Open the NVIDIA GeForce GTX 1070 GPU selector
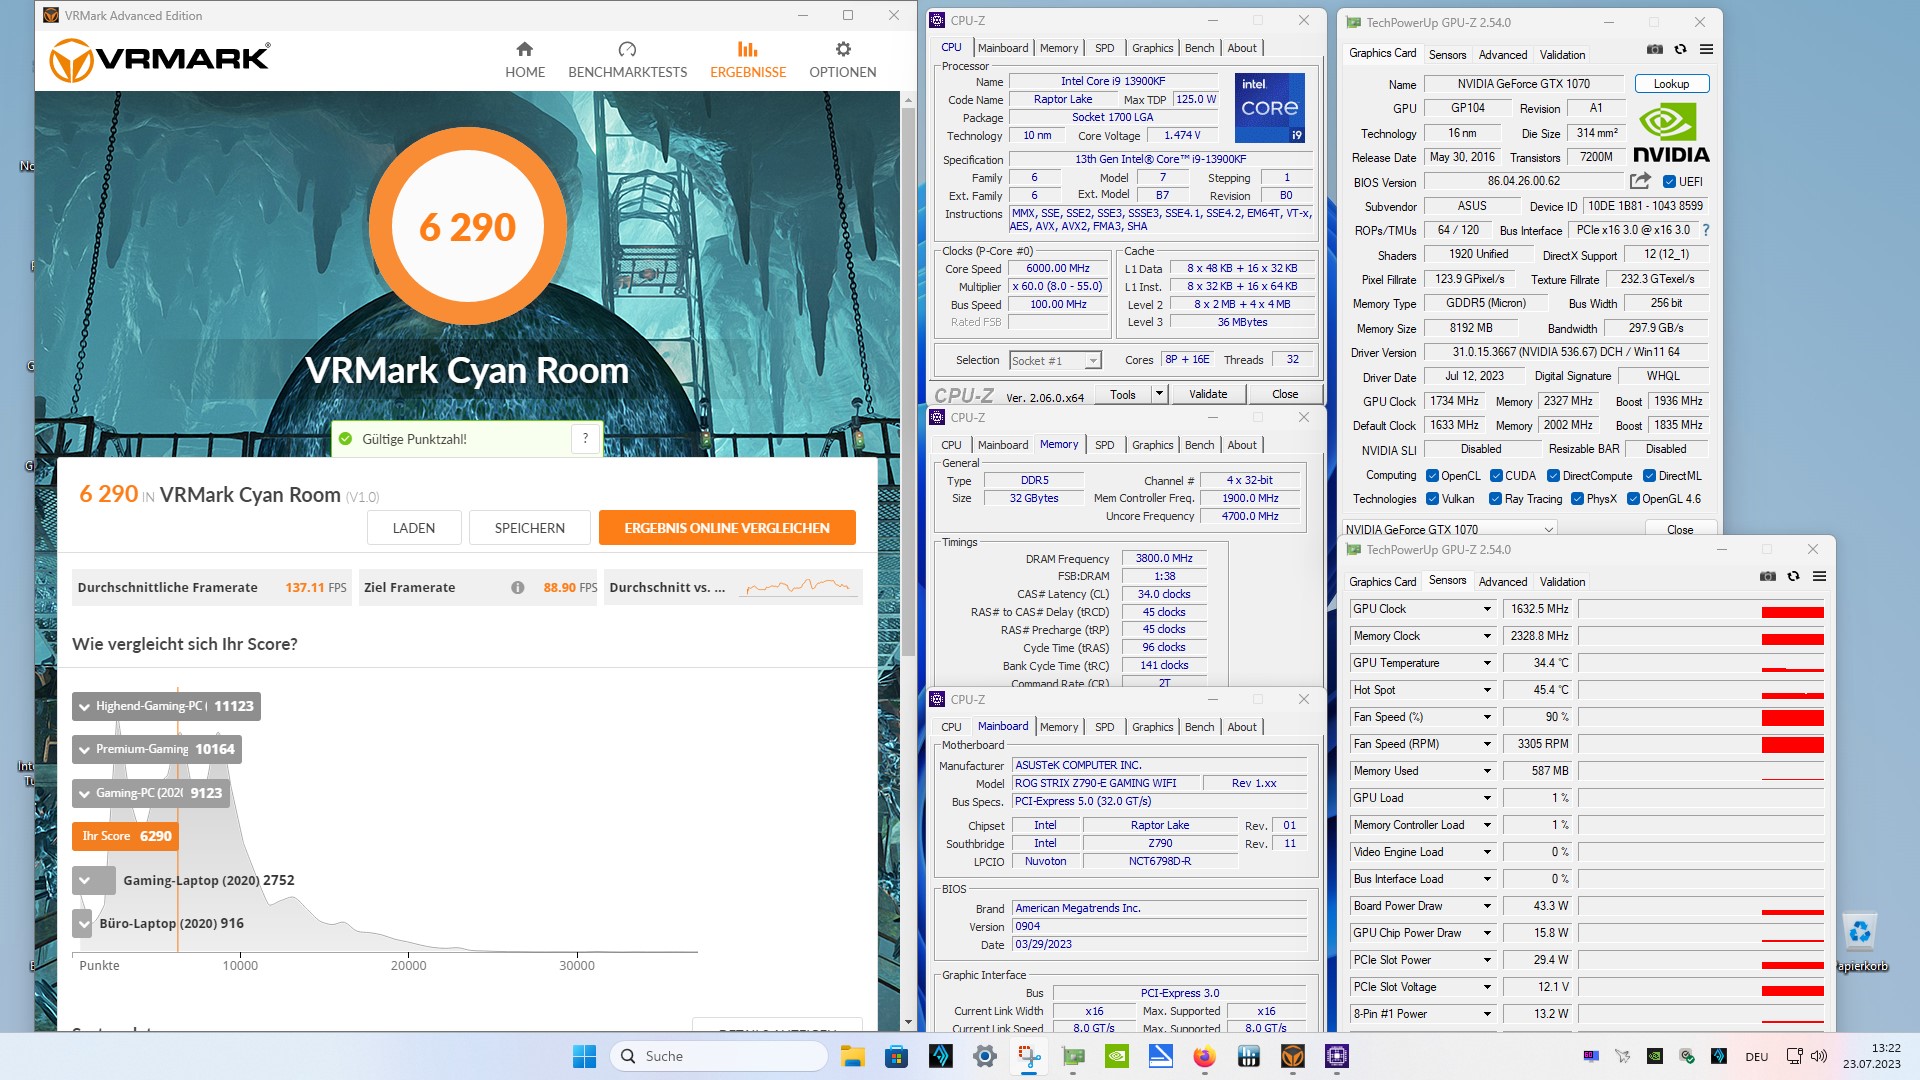The image size is (1920, 1080). (x=1449, y=529)
